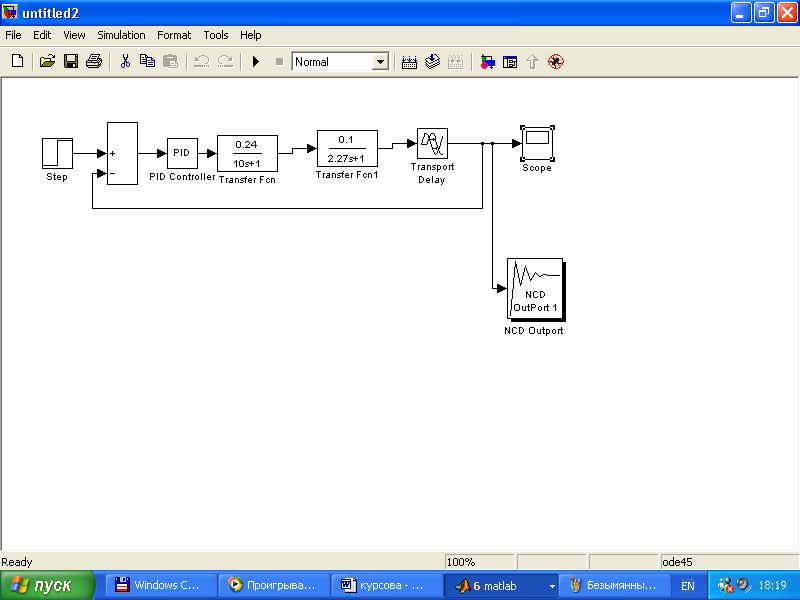Select the Step block
800x600 pixels.
click(x=57, y=153)
